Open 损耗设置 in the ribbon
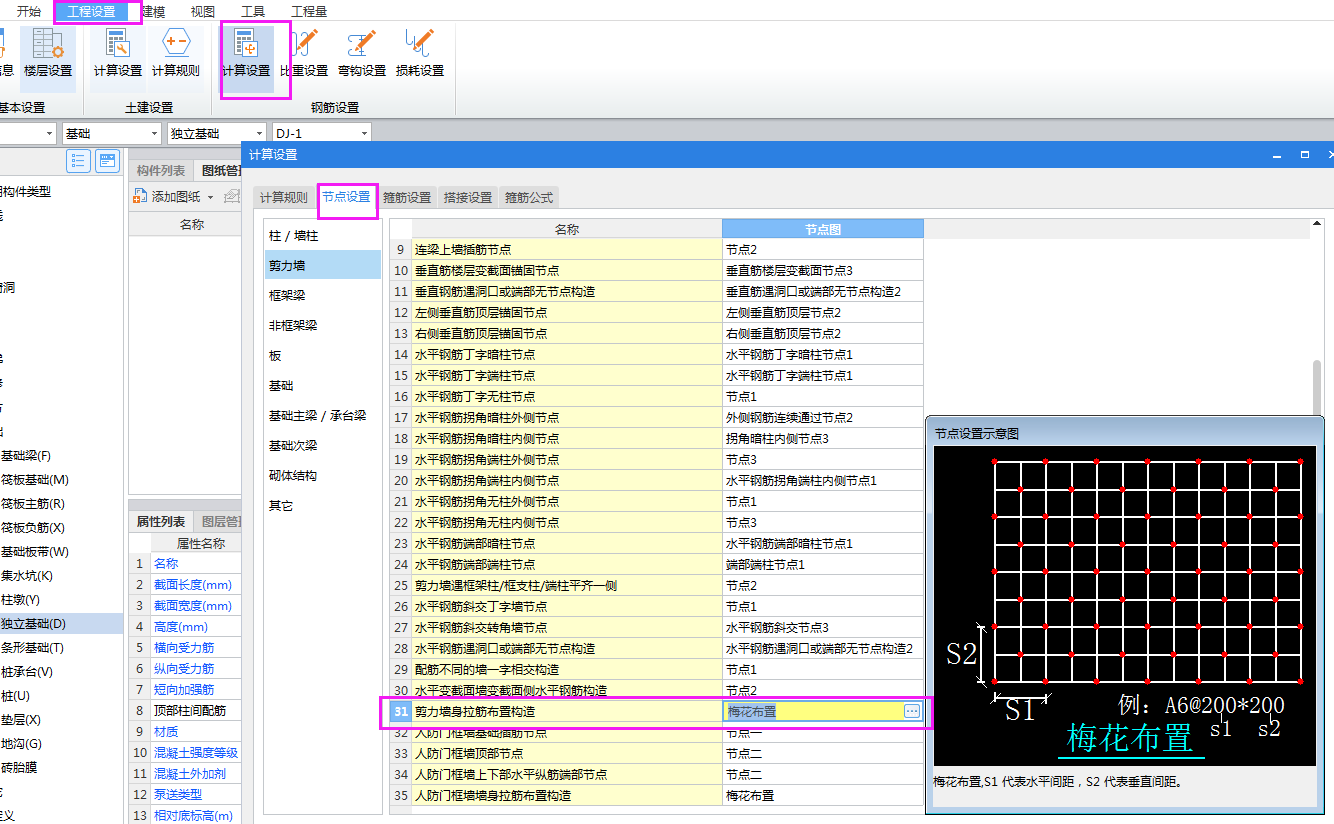The width and height of the screenshot is (1334, 824). click(x=420, y=53)
